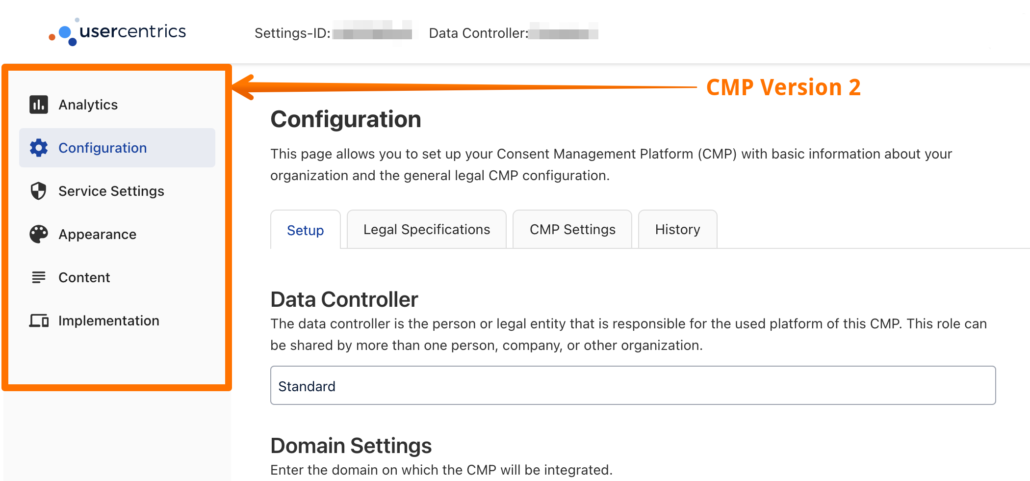Image resolution: width=1030 pixels, height=481 pixels.
Task: Click the Domain Settings heading
Action: point(351,446)
